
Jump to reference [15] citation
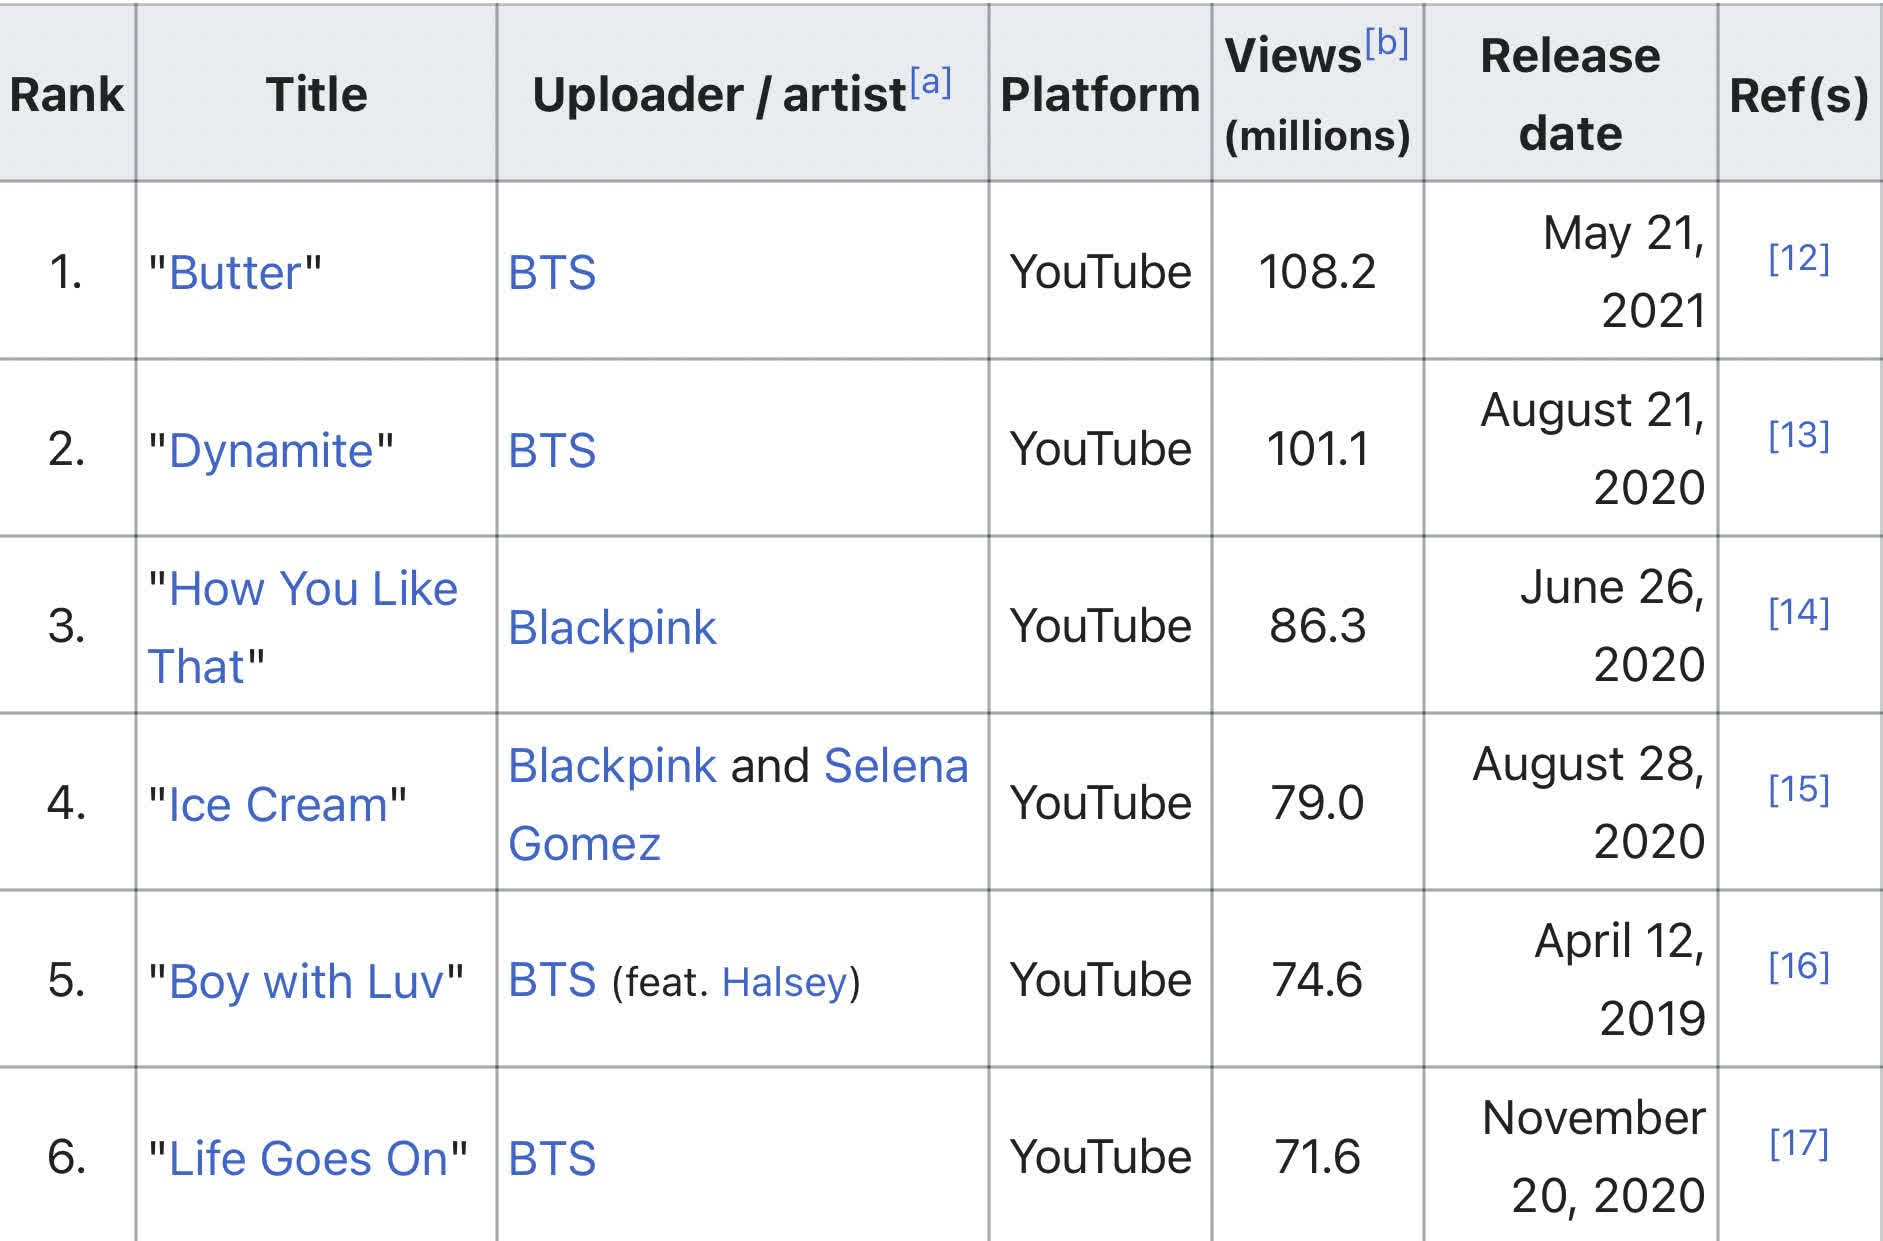tap(1799, 789)
